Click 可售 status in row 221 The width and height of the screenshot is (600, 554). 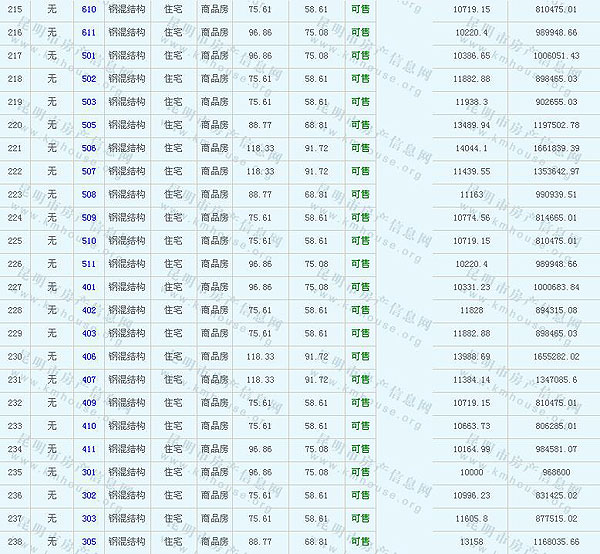point(360,148)
